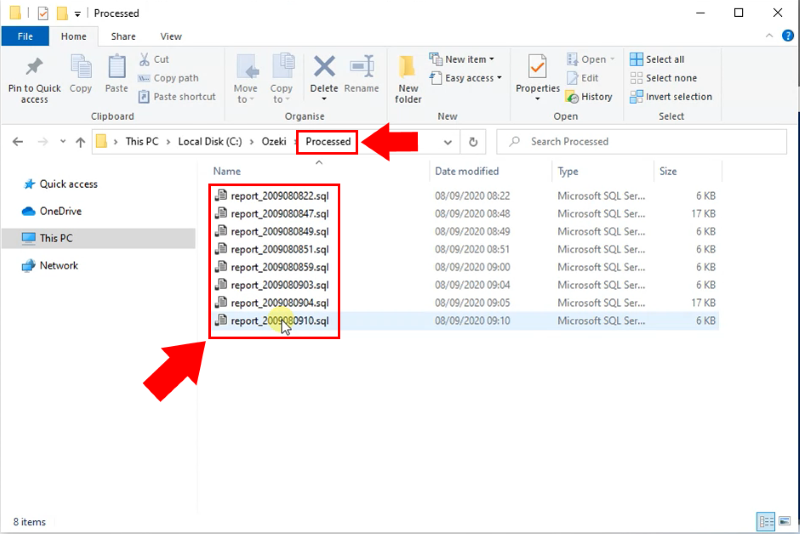
Task: Click the Copy ribbon icon
Action: 81,67
